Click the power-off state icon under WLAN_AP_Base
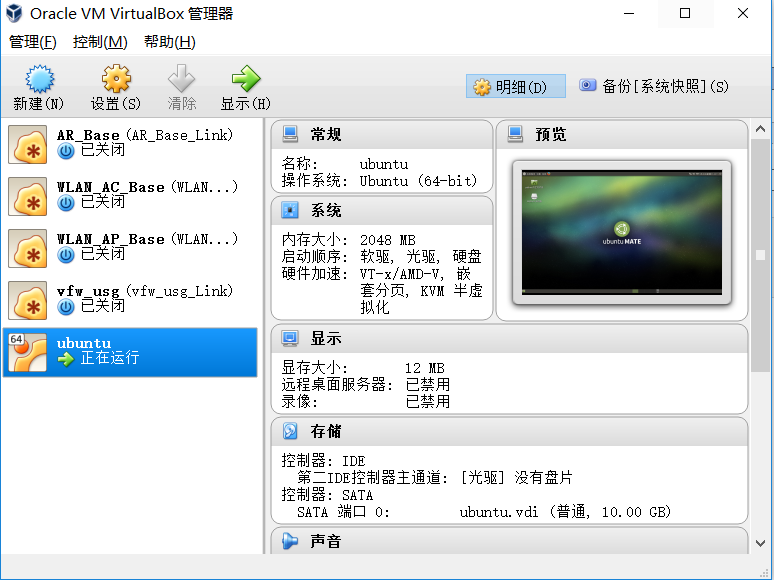Screen dimensions: 774x580 tap(66, 255)
